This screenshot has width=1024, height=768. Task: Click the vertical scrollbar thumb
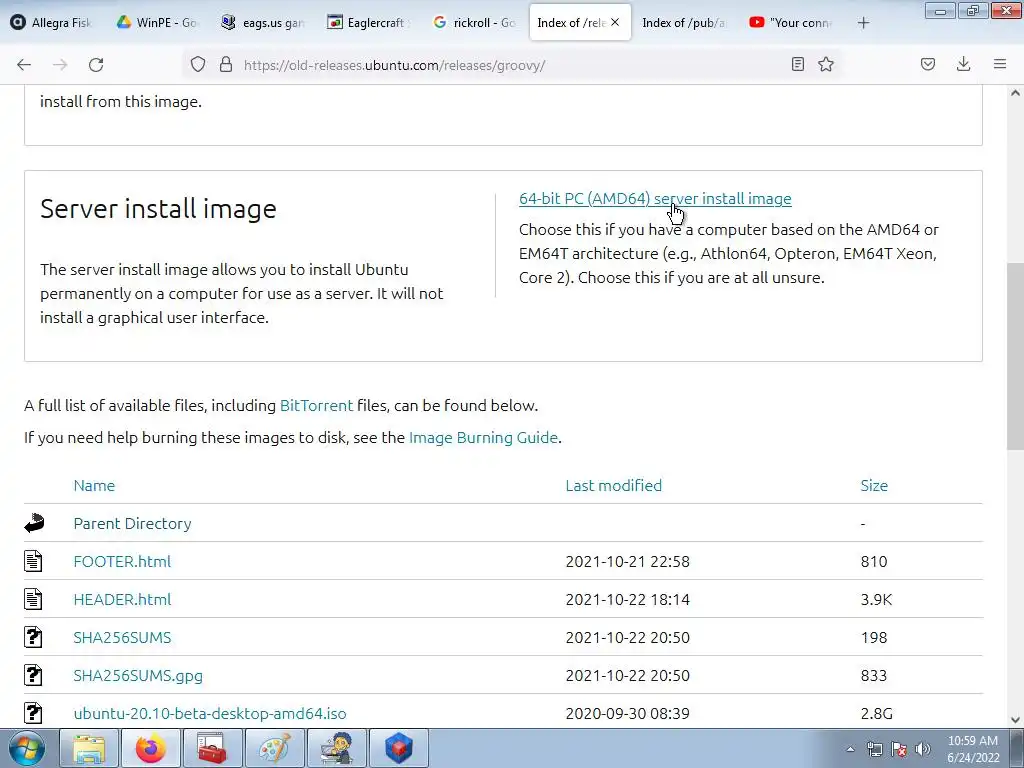click(x=1015, y=357)
